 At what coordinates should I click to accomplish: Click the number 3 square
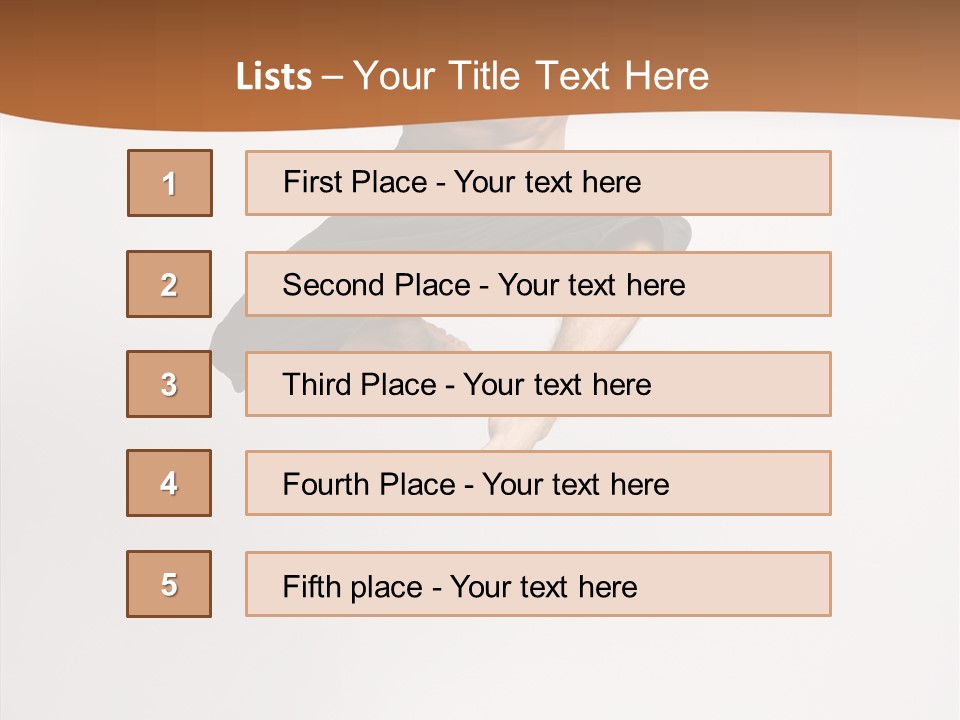169,384
